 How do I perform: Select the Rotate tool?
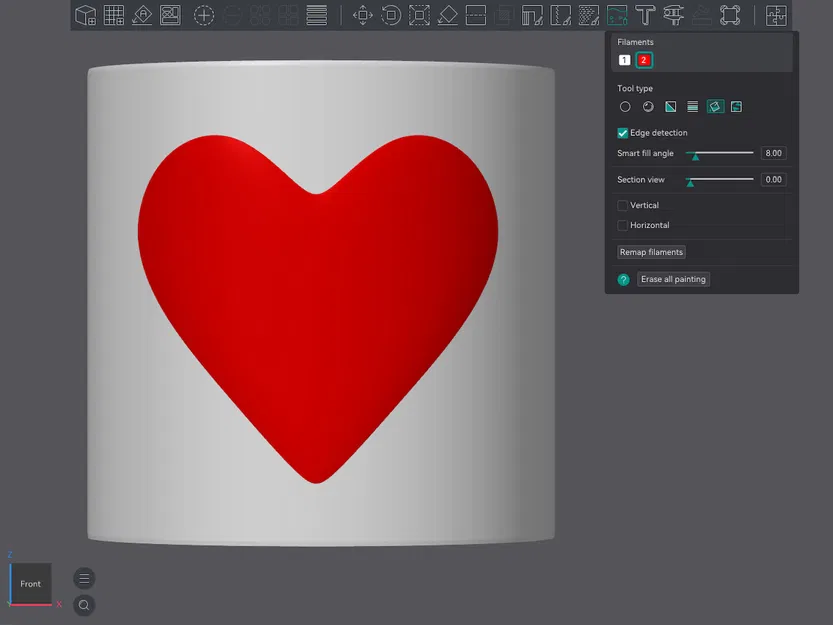tap(391, 15)
